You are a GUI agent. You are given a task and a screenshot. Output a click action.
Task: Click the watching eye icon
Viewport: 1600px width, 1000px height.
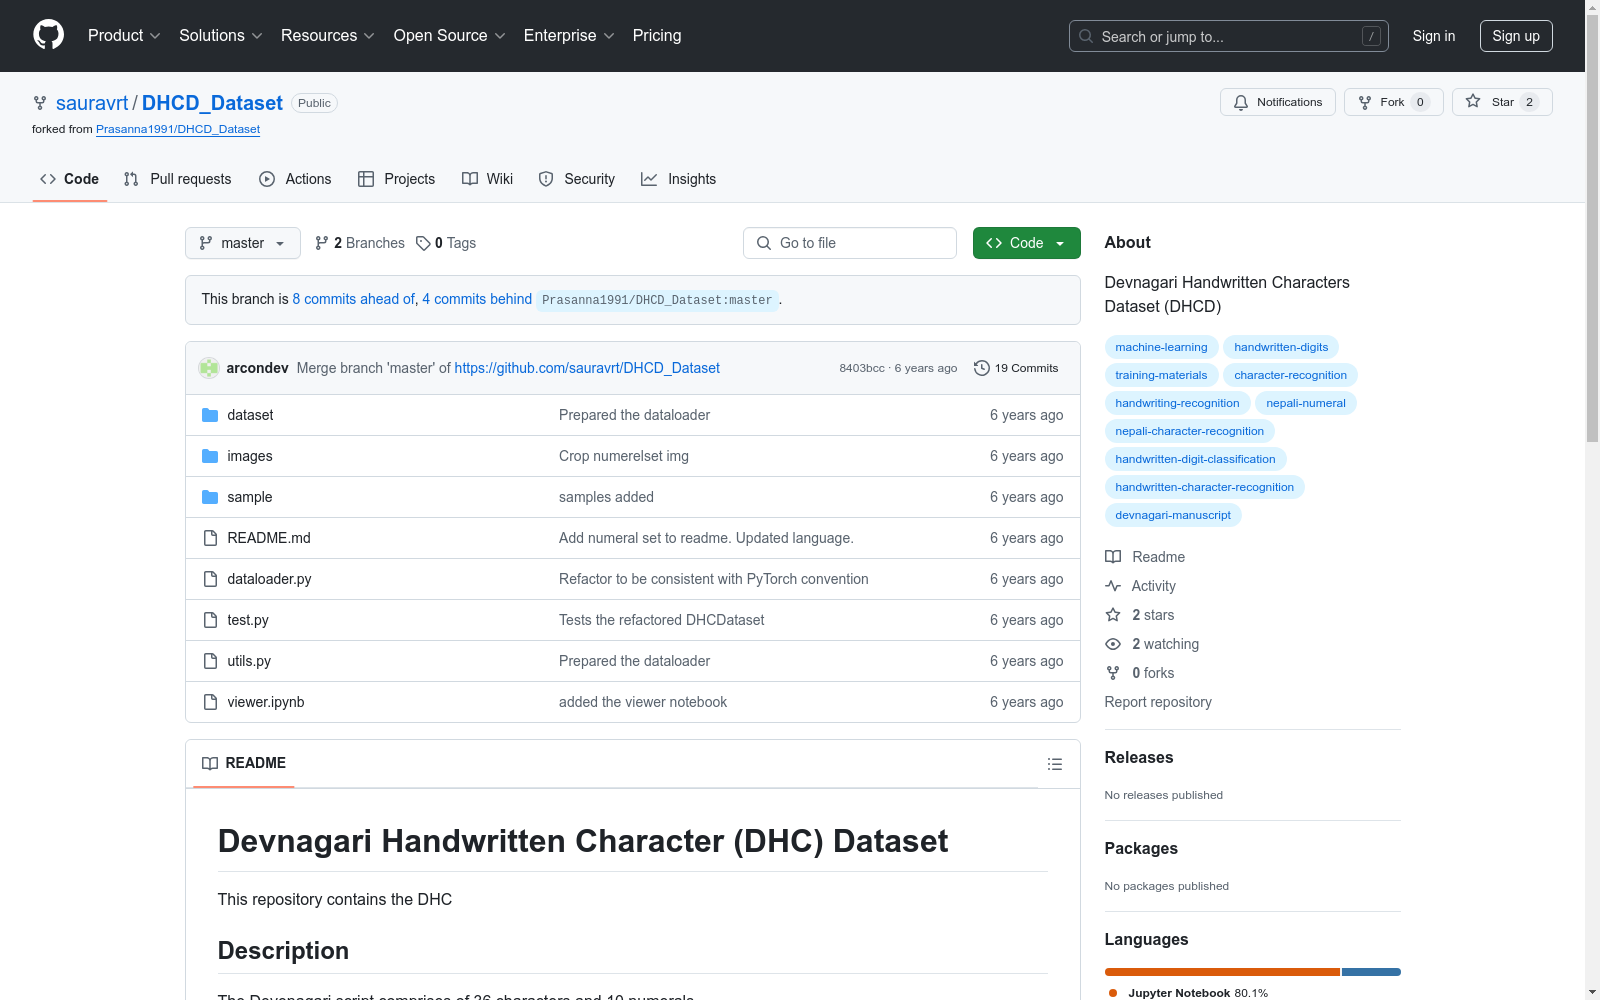[x=1113, y=644]
